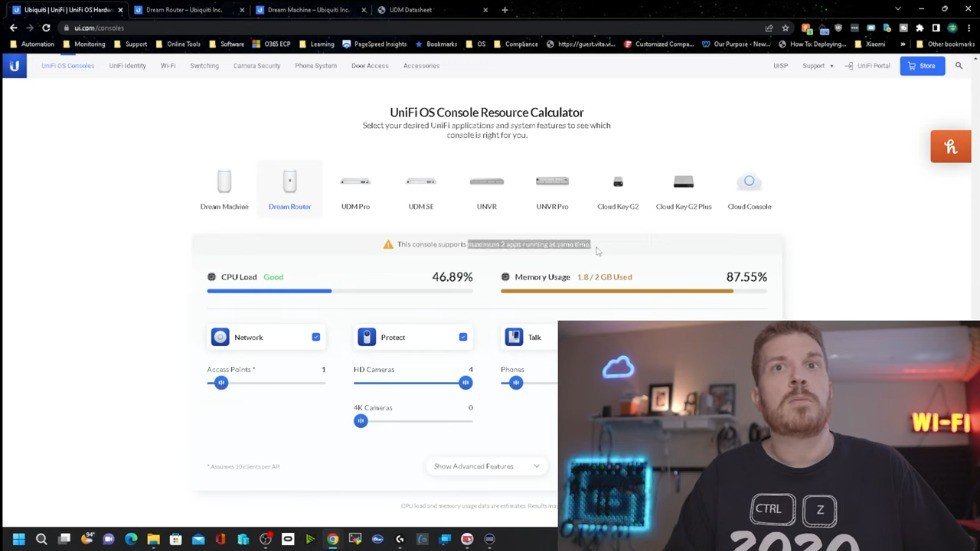Open the browser extensions puzzle icon
The height and width of the screenshot is (551, 980).
(919, 27)
